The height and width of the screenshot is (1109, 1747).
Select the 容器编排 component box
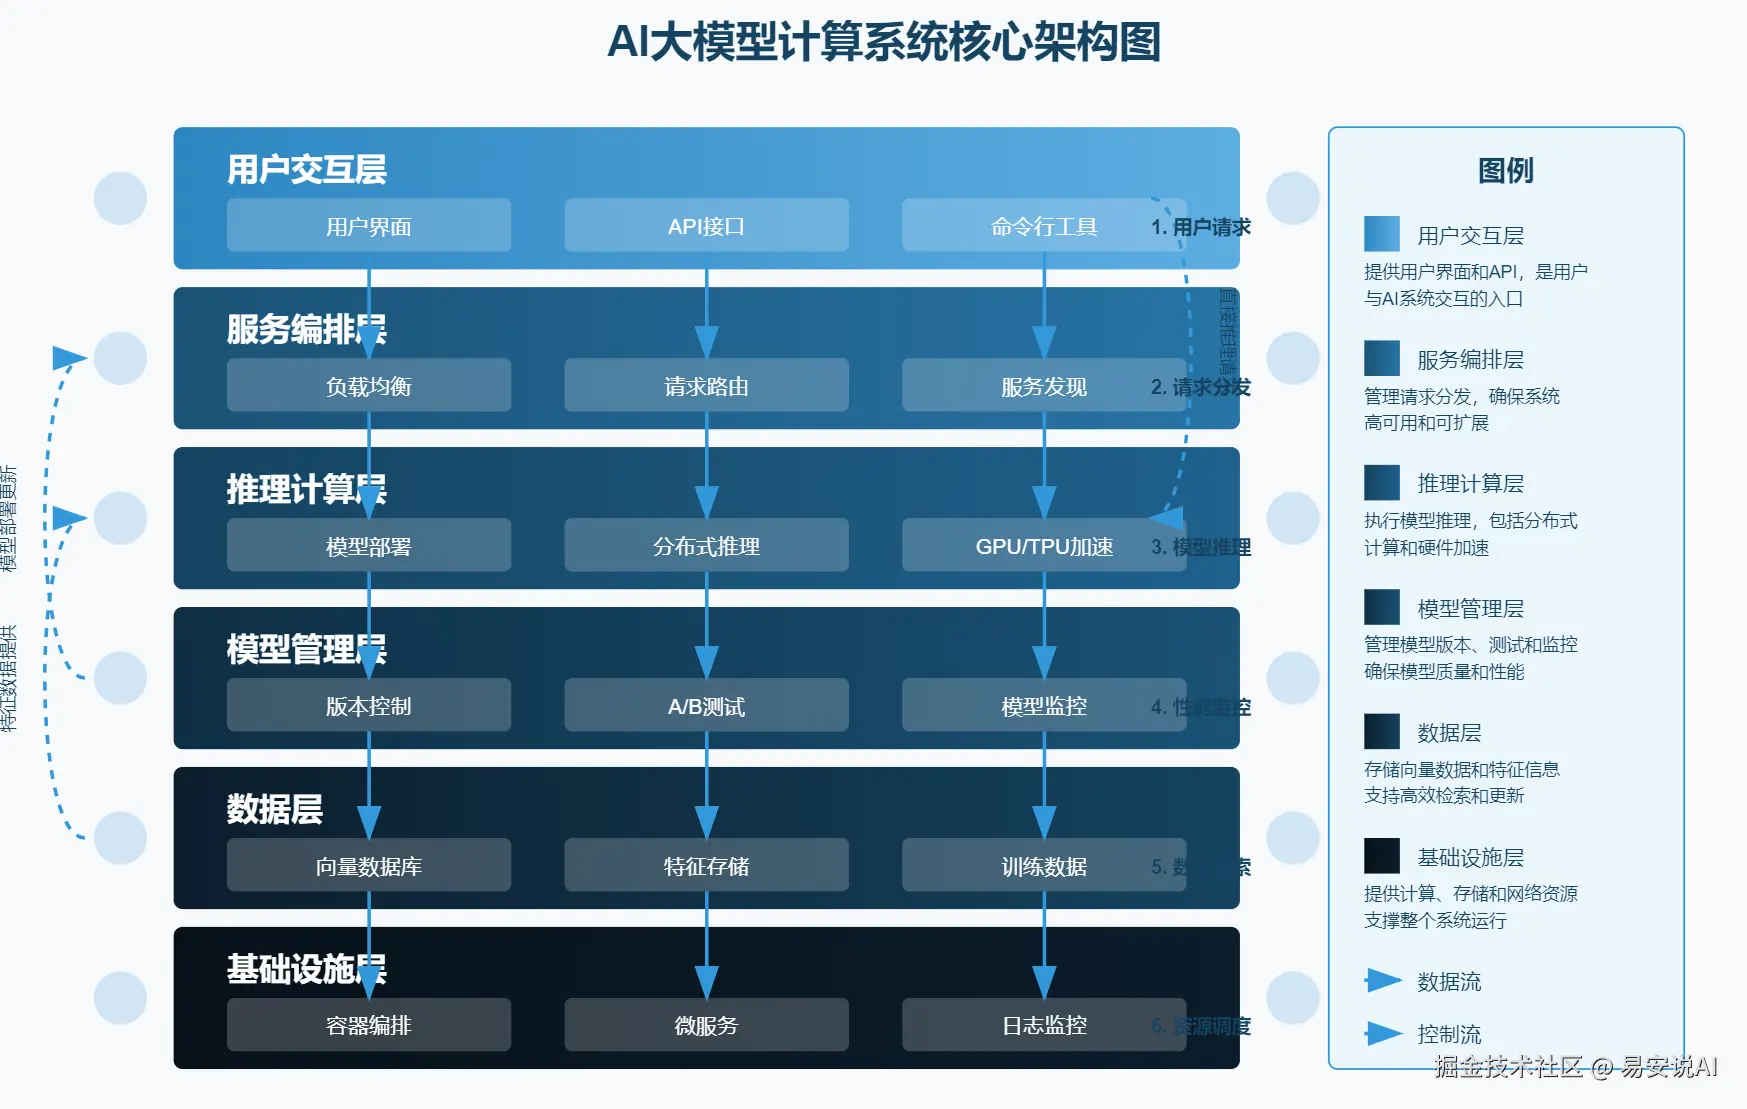click(x=369, y=1025)
